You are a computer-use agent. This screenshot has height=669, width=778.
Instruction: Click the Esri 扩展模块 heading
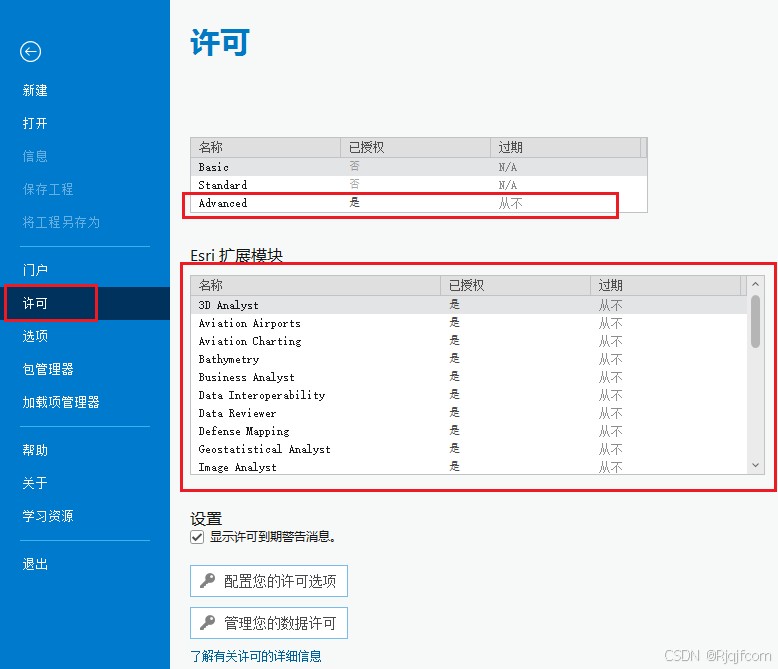(x=237, y=256)
